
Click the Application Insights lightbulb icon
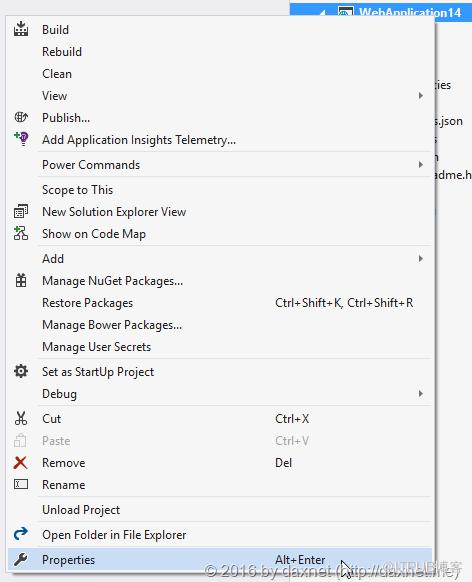(x=21, y=139)
